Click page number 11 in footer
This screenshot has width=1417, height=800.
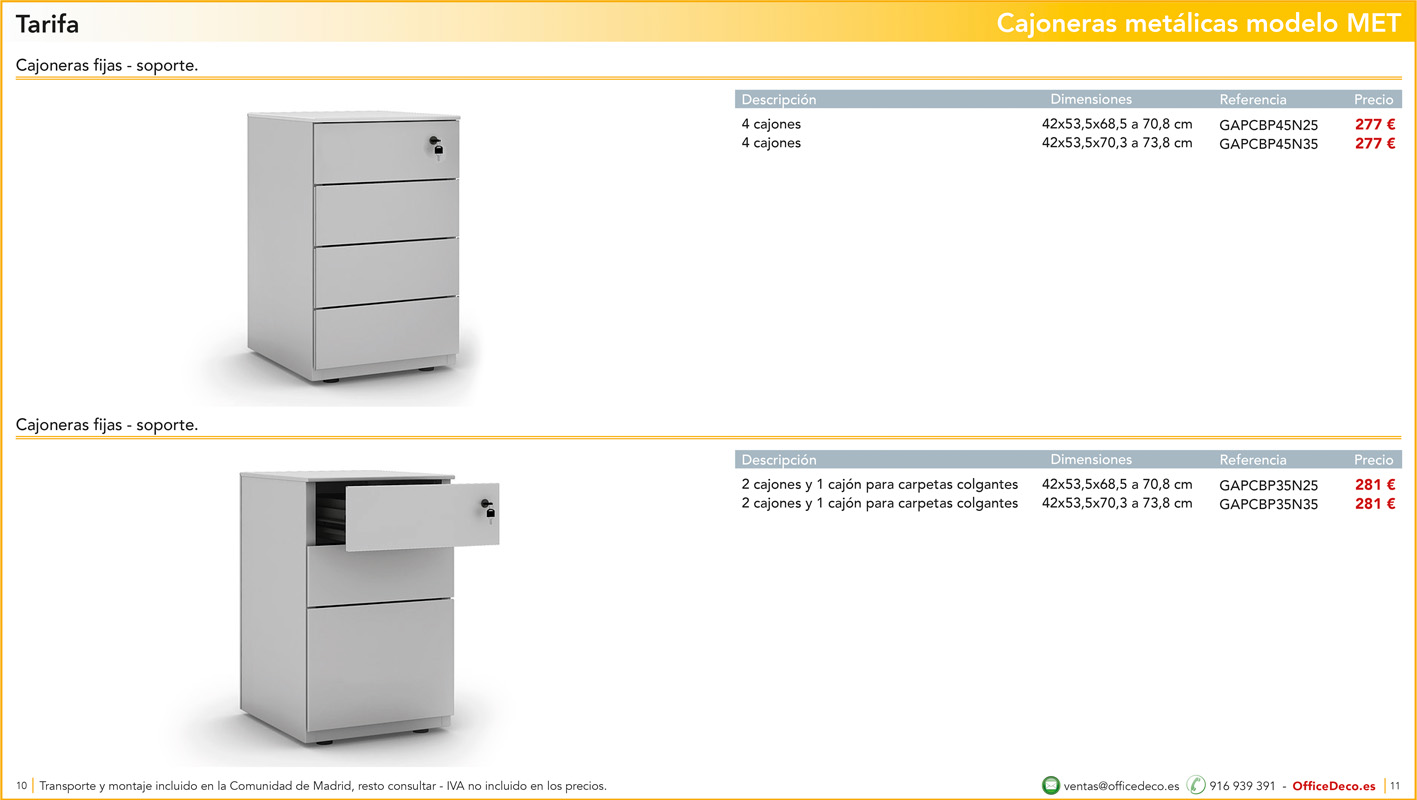pos(1395,786)
